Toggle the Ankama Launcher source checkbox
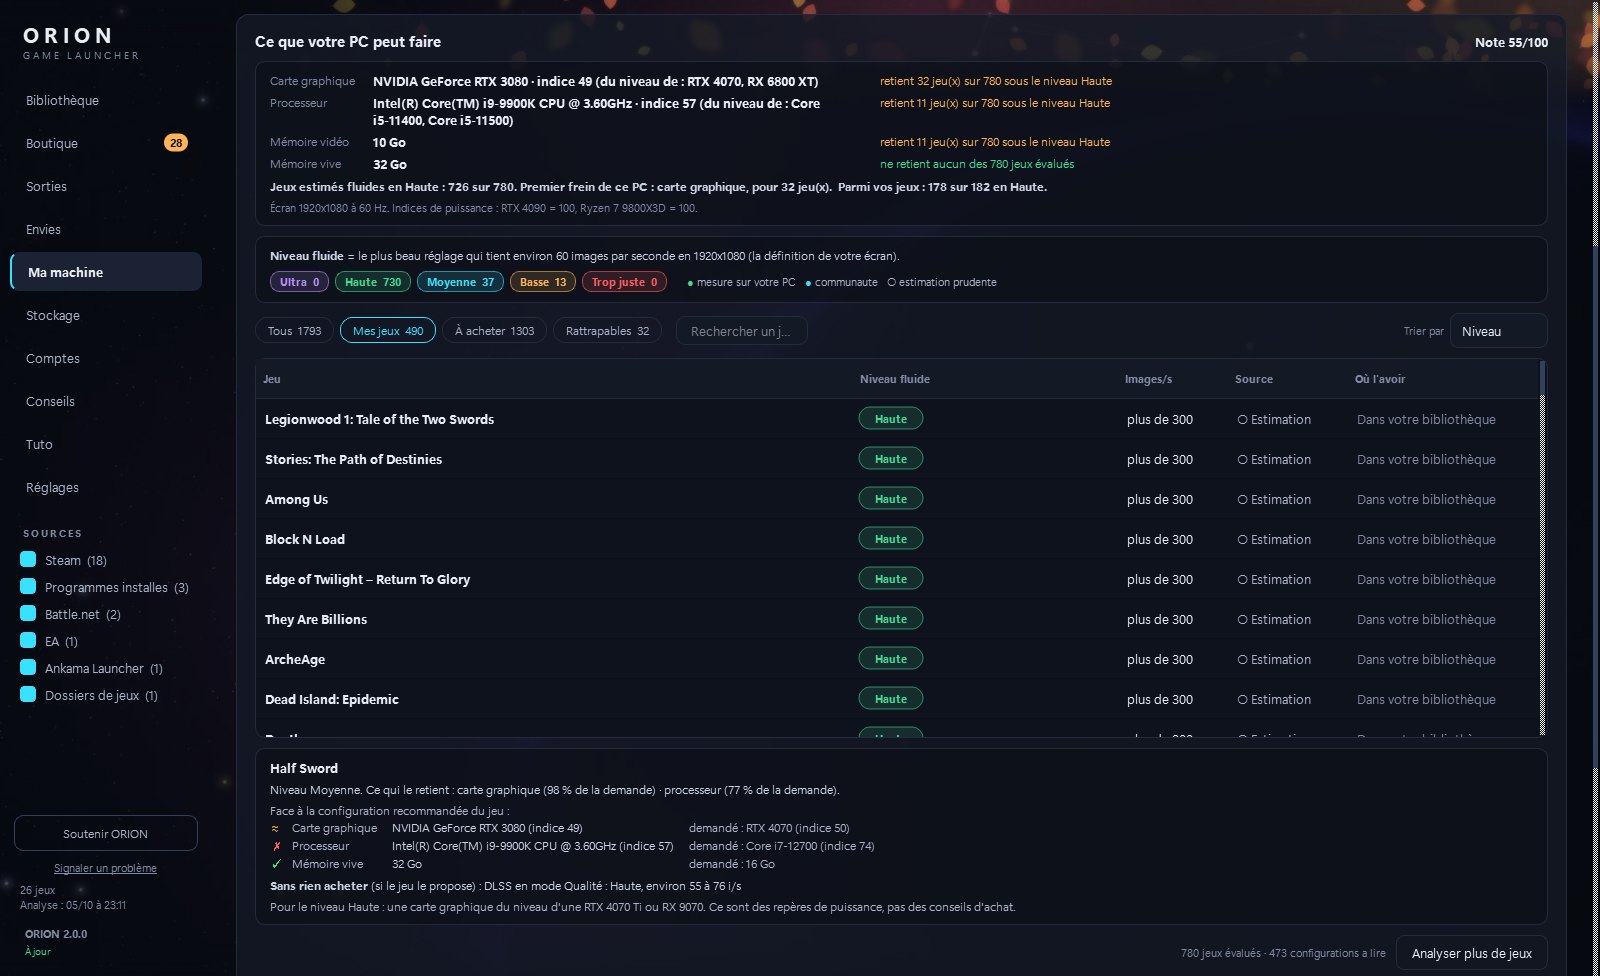The height and width of the screenshot is (976, 1600). click(x=28, y=668)
